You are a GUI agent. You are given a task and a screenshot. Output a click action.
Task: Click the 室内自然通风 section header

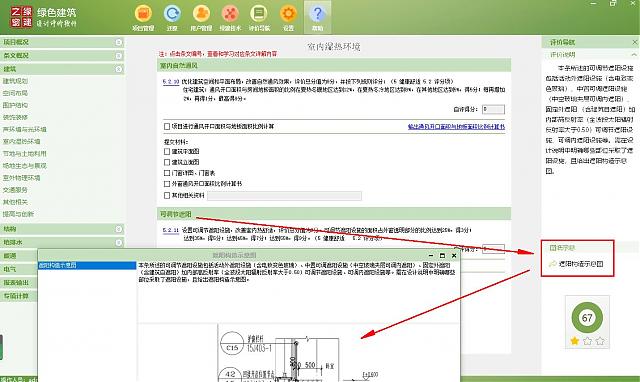[334, 65]
